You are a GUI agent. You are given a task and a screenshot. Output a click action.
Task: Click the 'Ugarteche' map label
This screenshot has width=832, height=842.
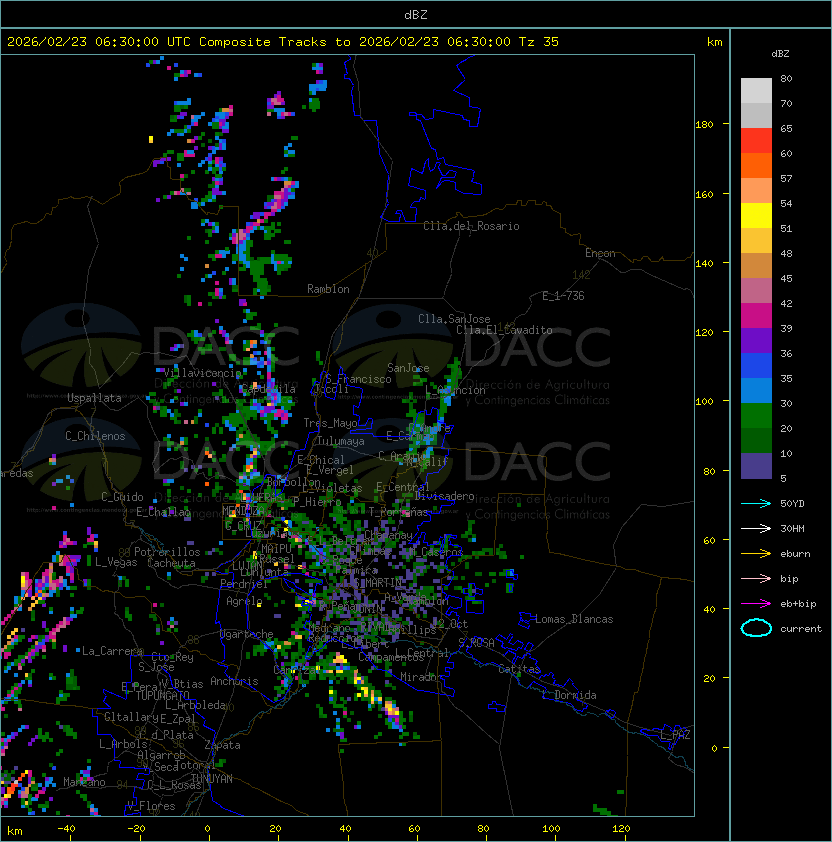pos(247,634)
